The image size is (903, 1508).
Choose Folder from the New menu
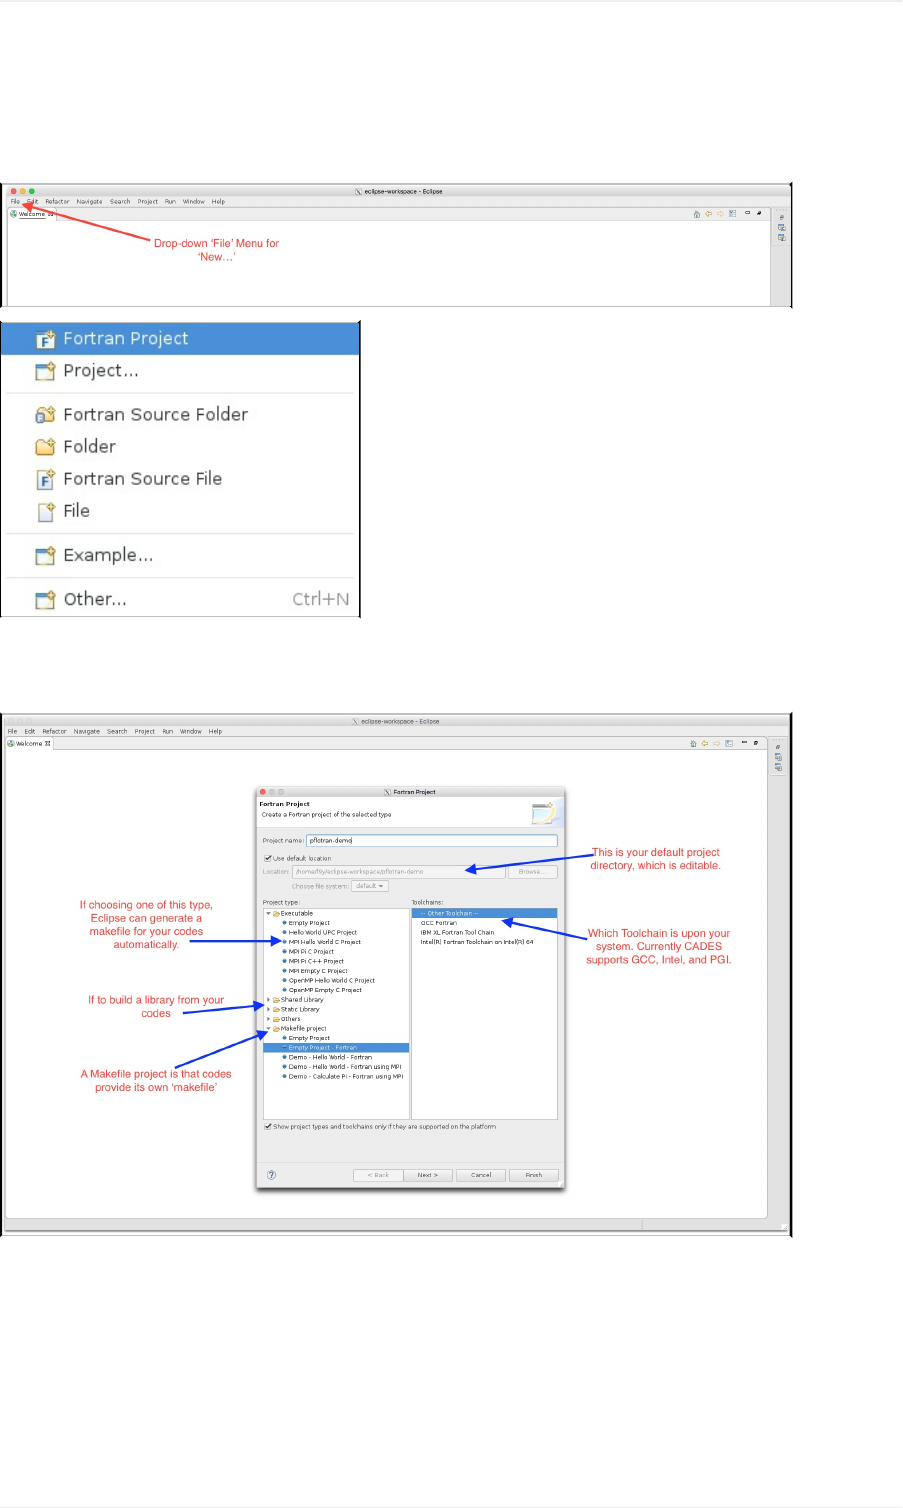[180, 447]
